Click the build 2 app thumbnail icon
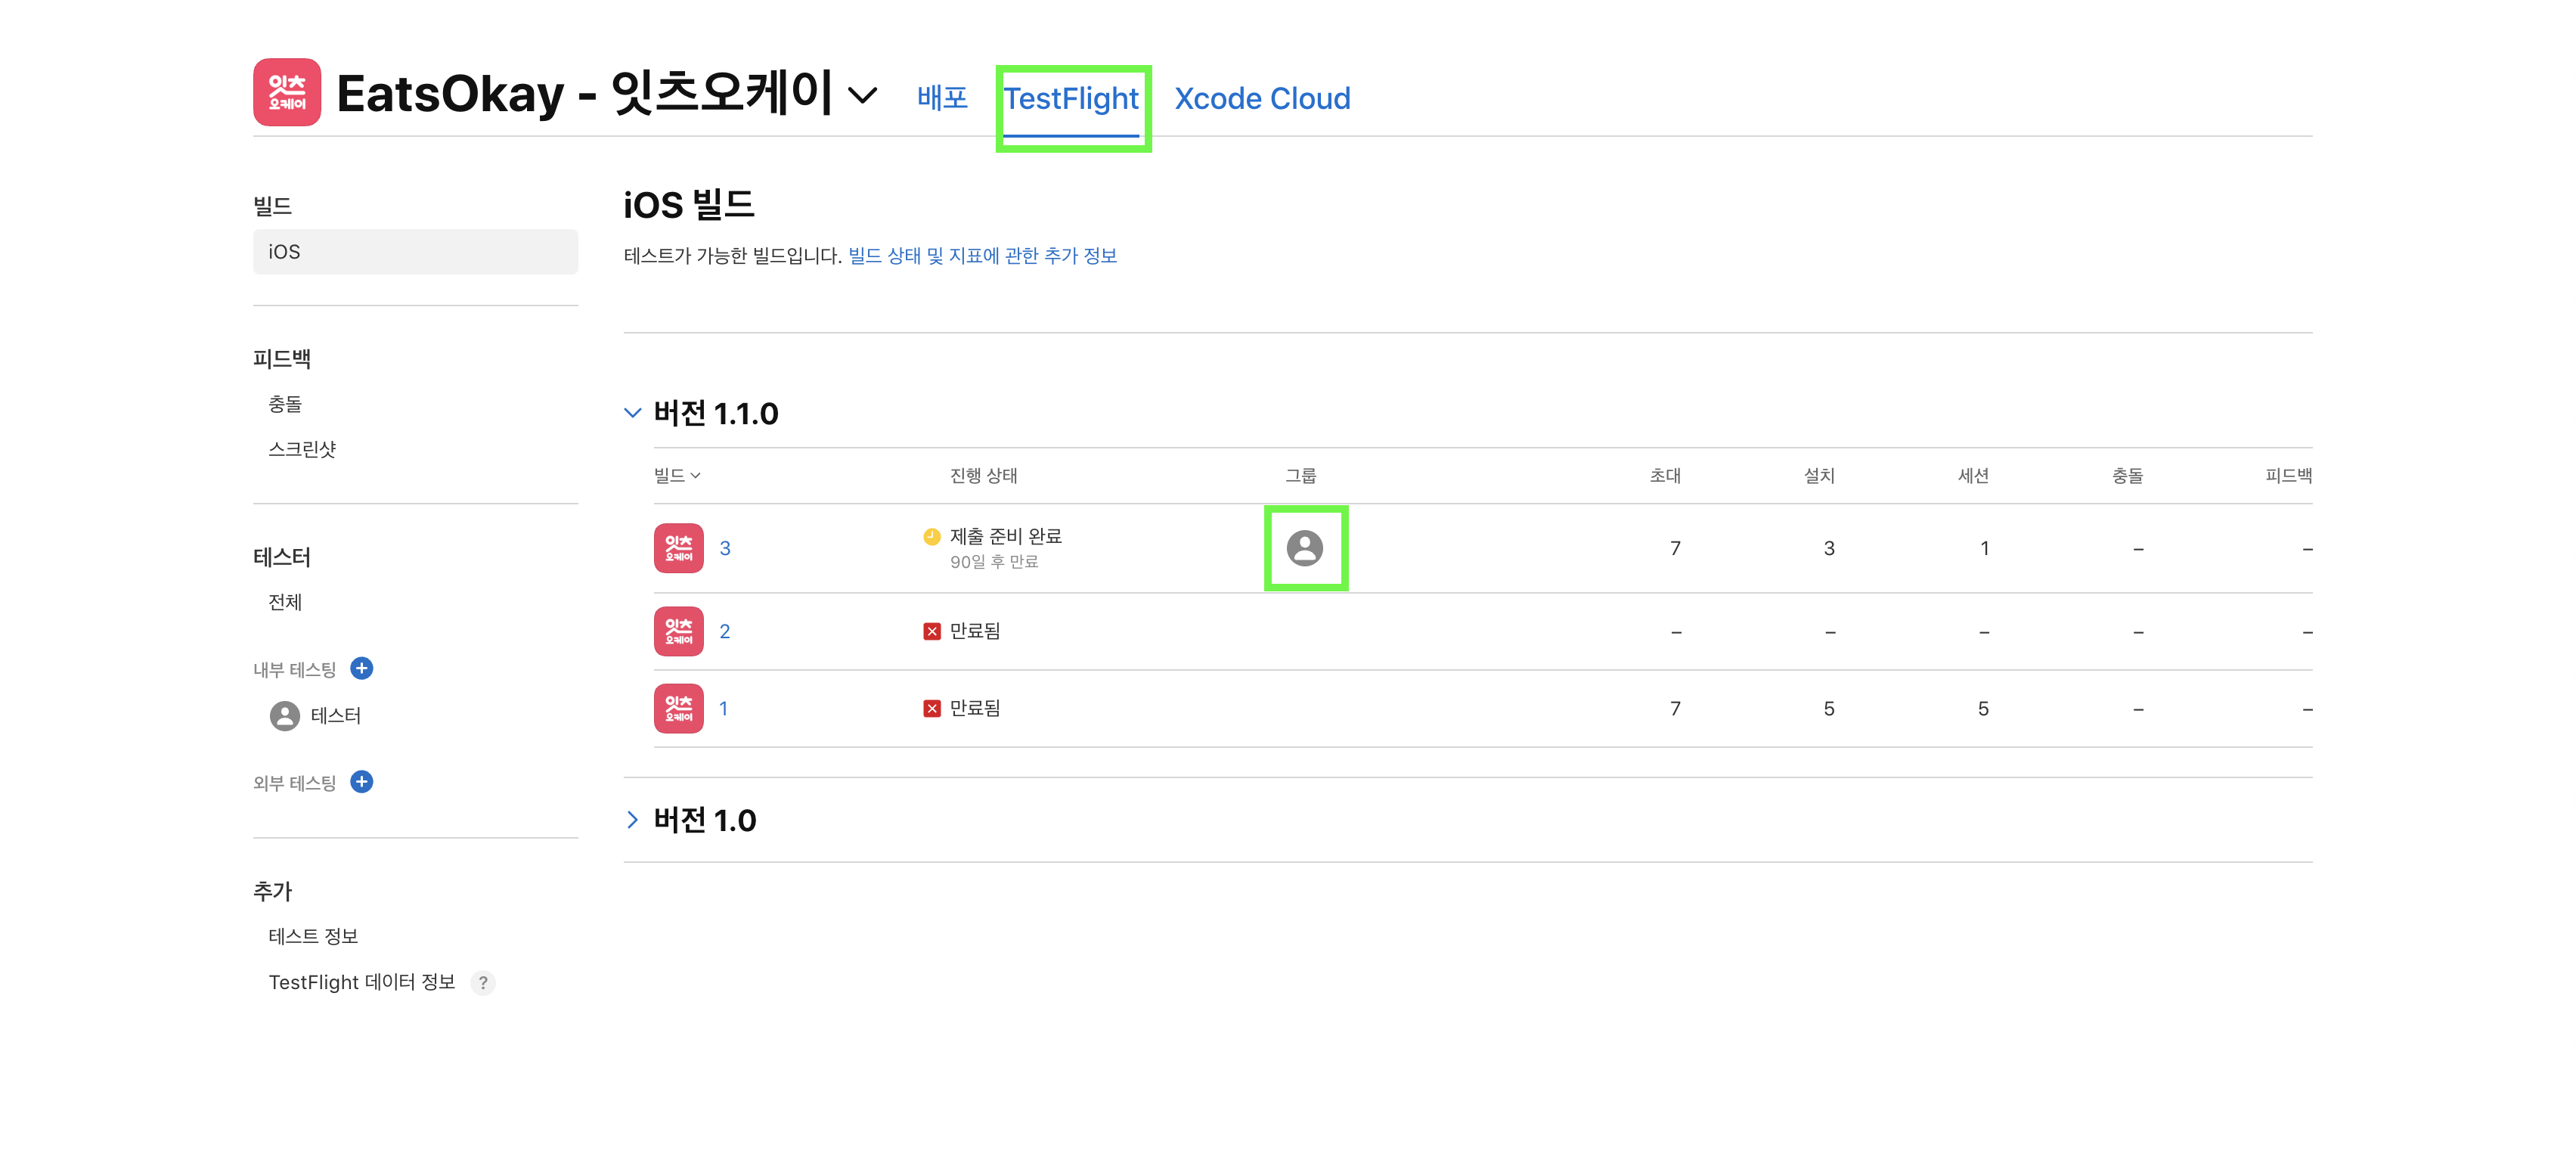The width and height of the screenshot is (2576, 1157). [x=678, y=631]
